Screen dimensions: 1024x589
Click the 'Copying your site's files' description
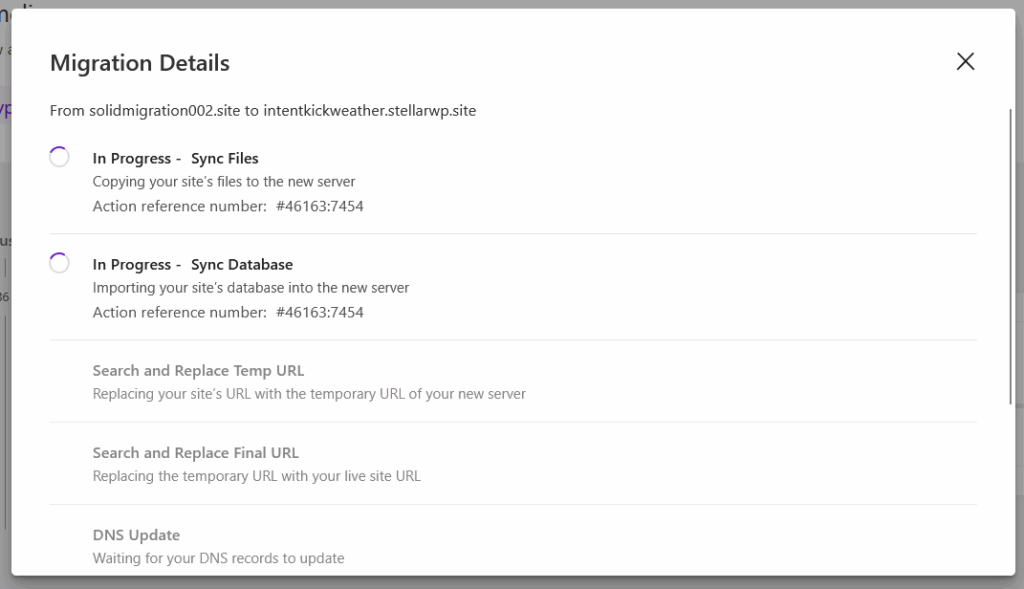(x=224, y=182)
